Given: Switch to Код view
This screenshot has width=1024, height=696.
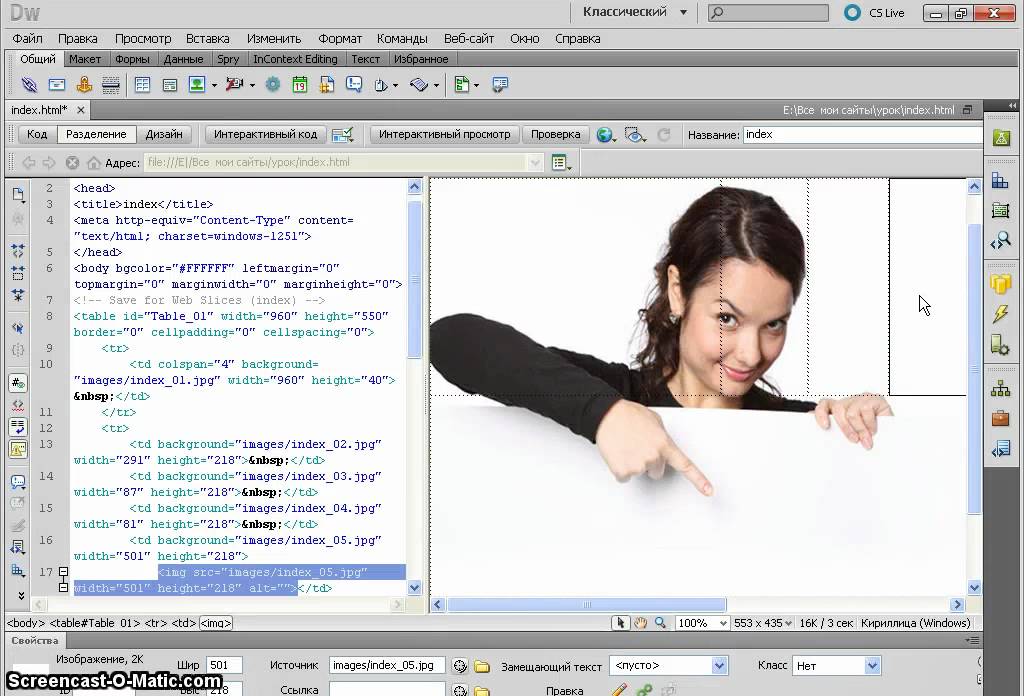Looking at the screenshot, I should click(x=37, y=134).
